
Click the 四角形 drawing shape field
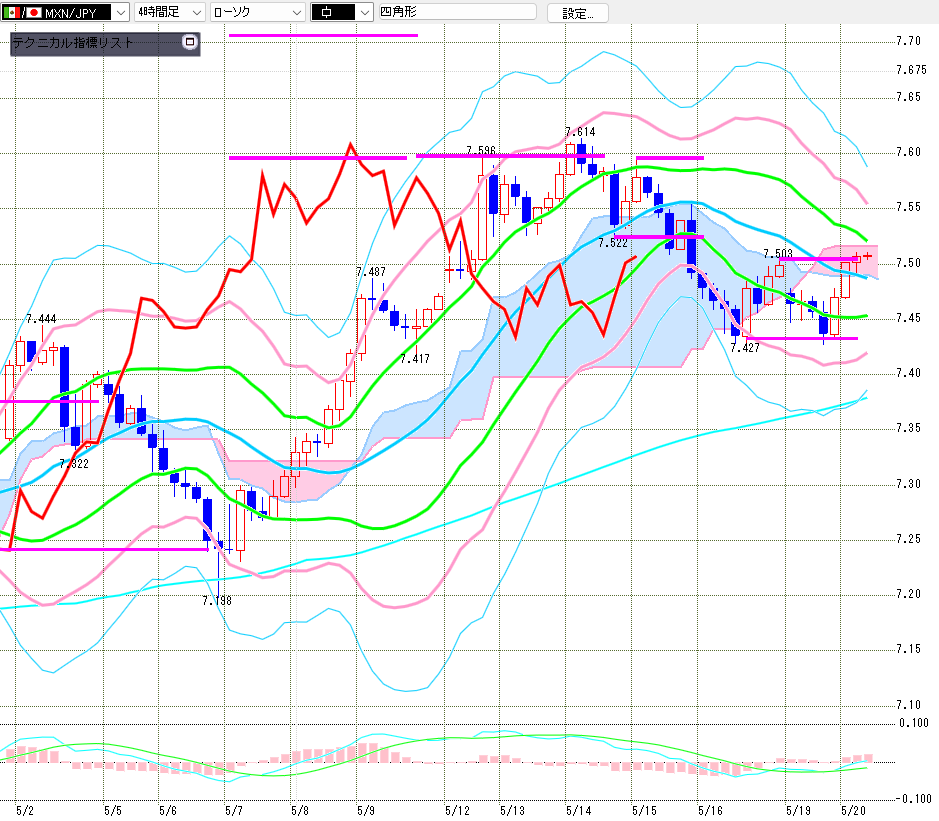458,11
